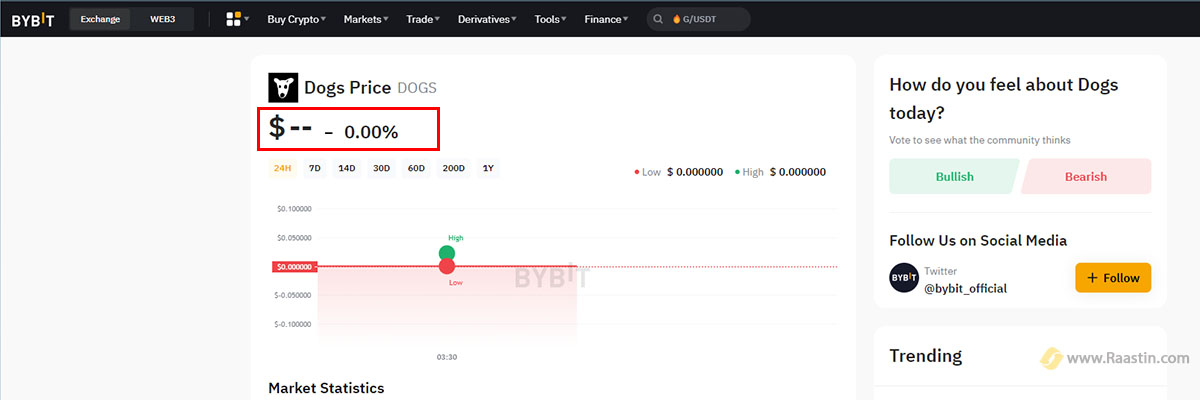
Task: Click the $0.100000 axis label
Action: coord(295,209)
